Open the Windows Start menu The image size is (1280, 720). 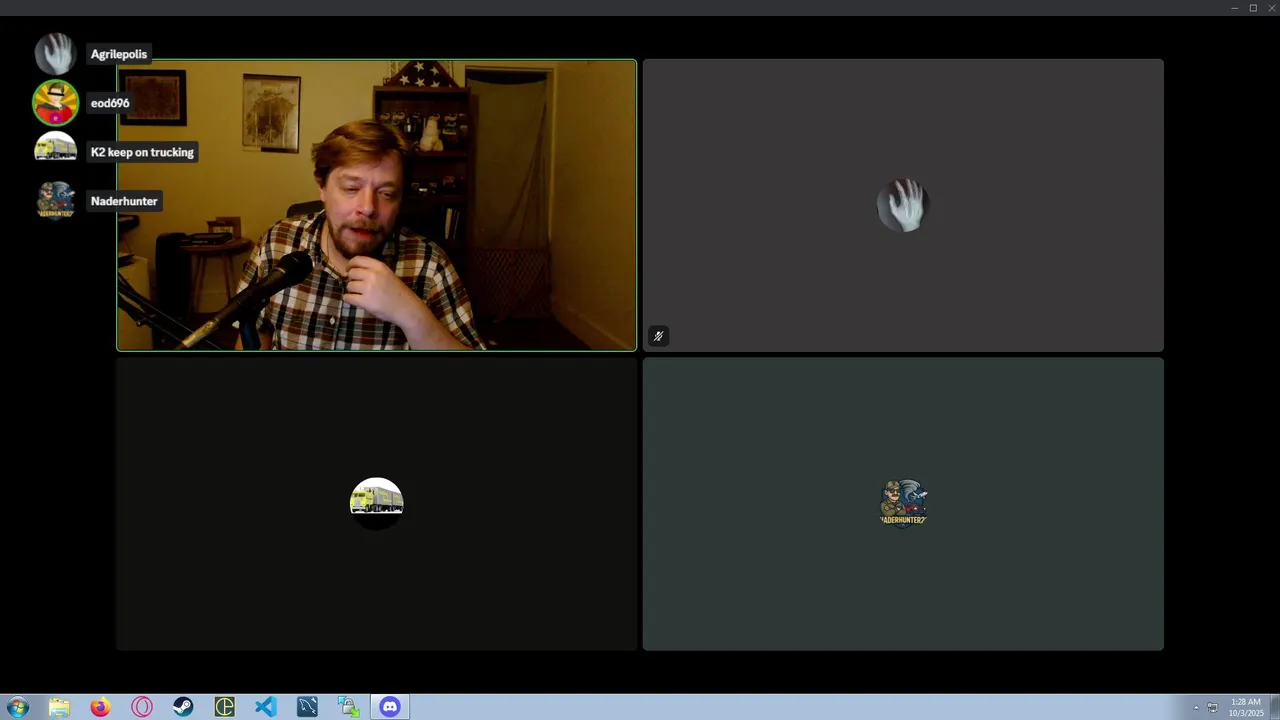18,707
